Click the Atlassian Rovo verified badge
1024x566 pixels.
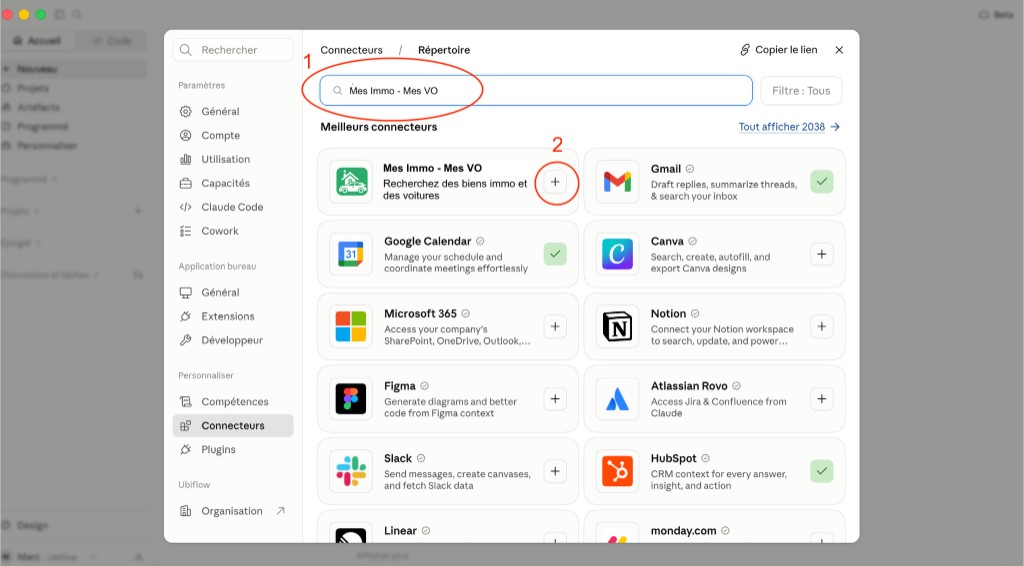pyautogui.click(x=737, y=386)
